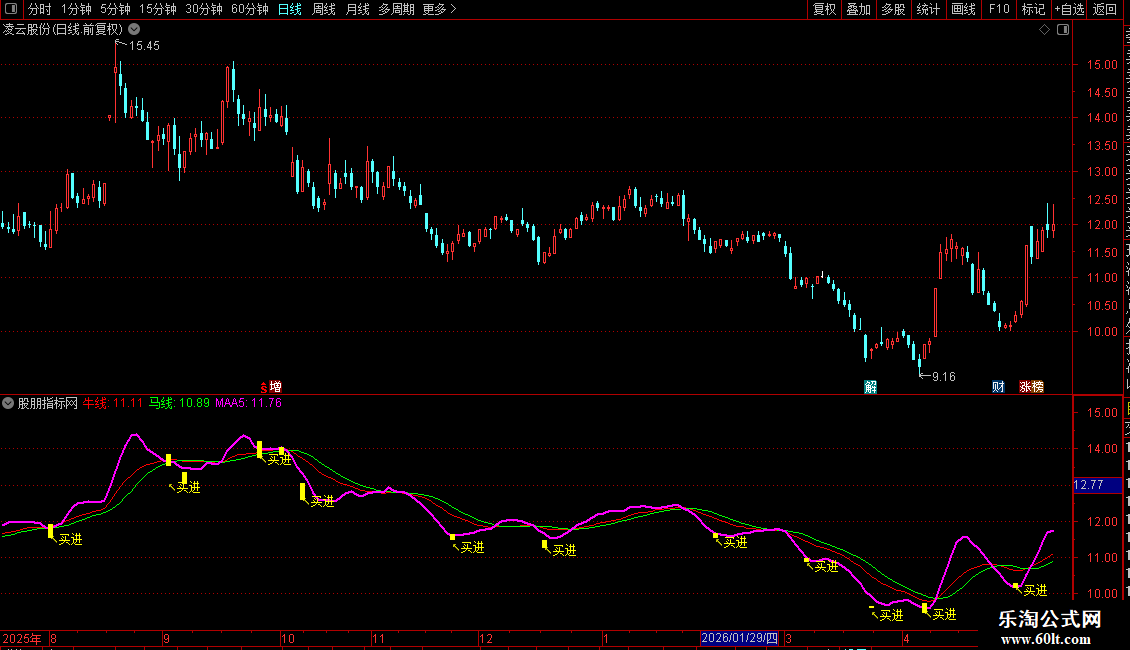Open F10 company information
Viewport: 1130px width, 650px height.
999,9
